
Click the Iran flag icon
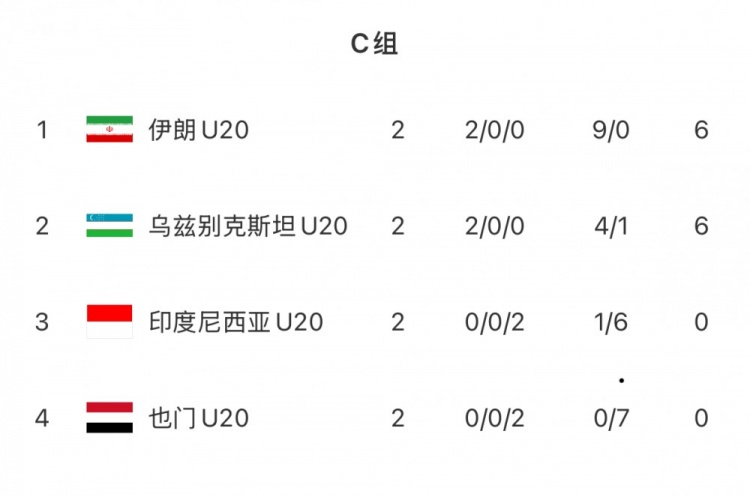coord(109,130)
